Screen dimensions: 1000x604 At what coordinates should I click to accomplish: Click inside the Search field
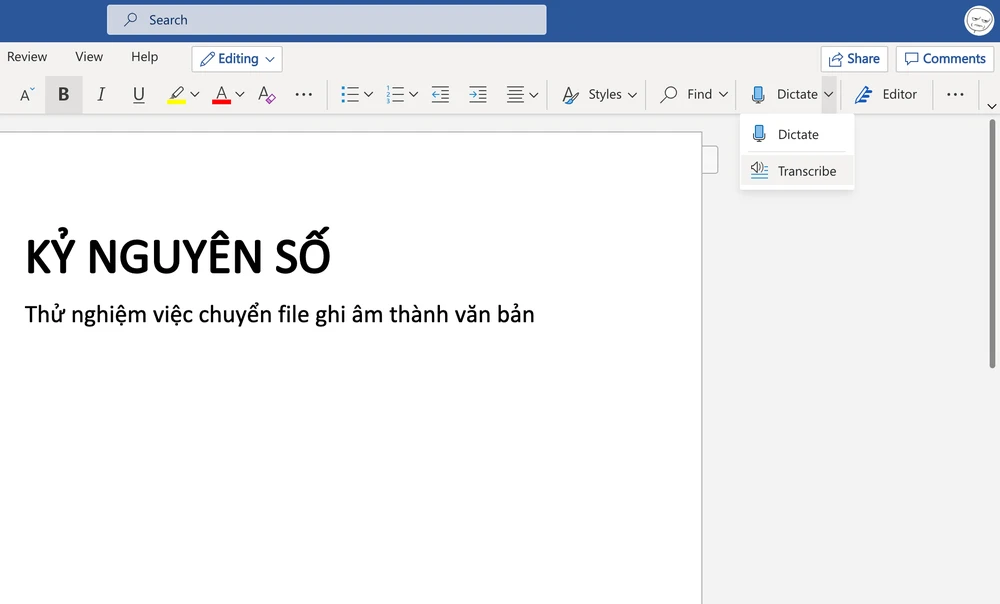326,19
